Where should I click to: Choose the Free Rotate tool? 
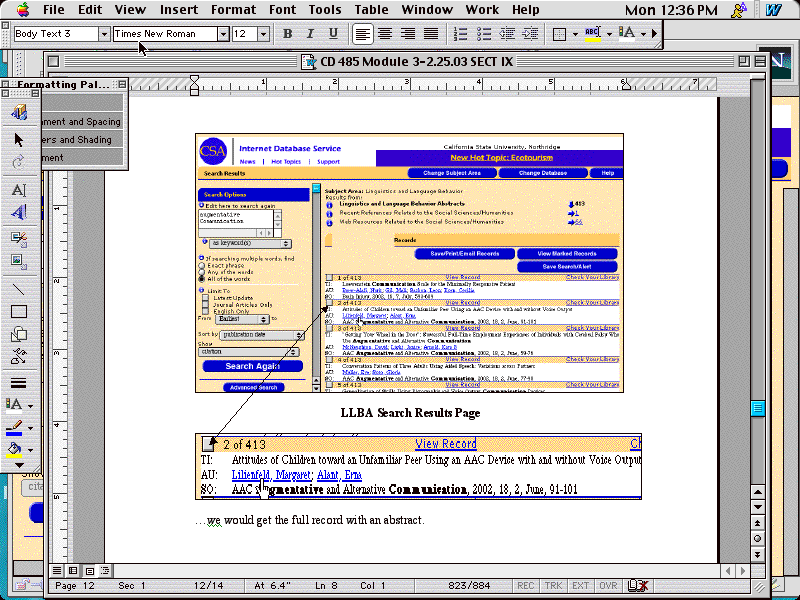19,162
